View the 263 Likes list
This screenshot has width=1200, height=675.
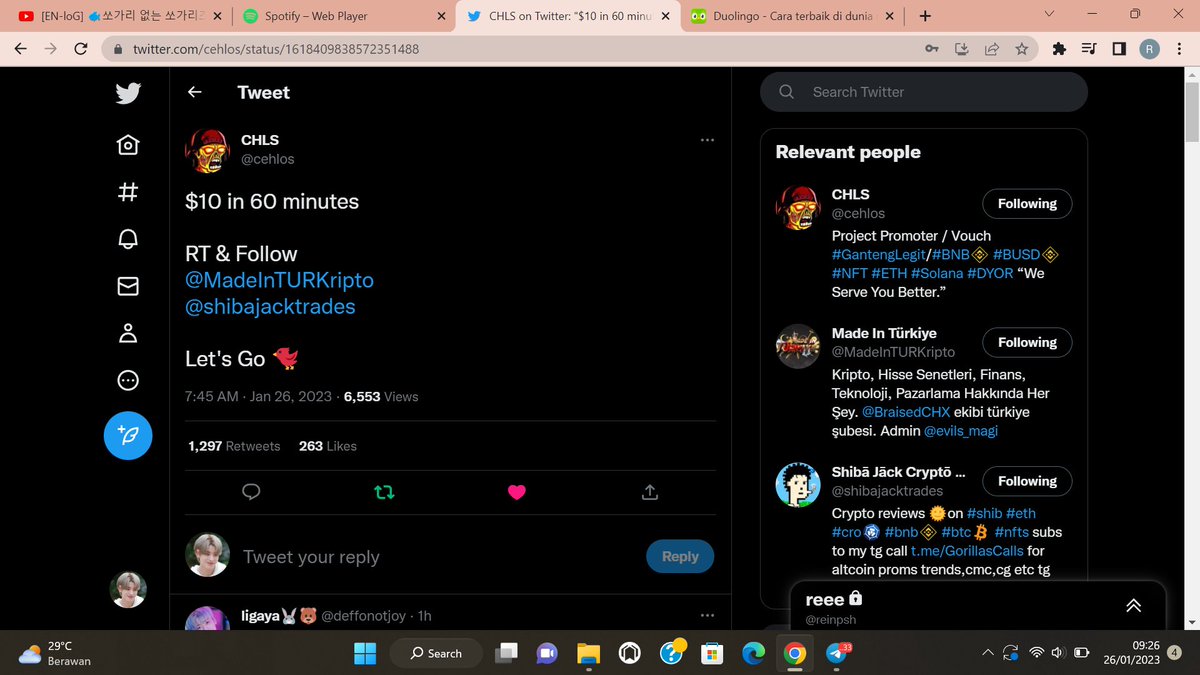pyautogui.click(x=327, y=446)
